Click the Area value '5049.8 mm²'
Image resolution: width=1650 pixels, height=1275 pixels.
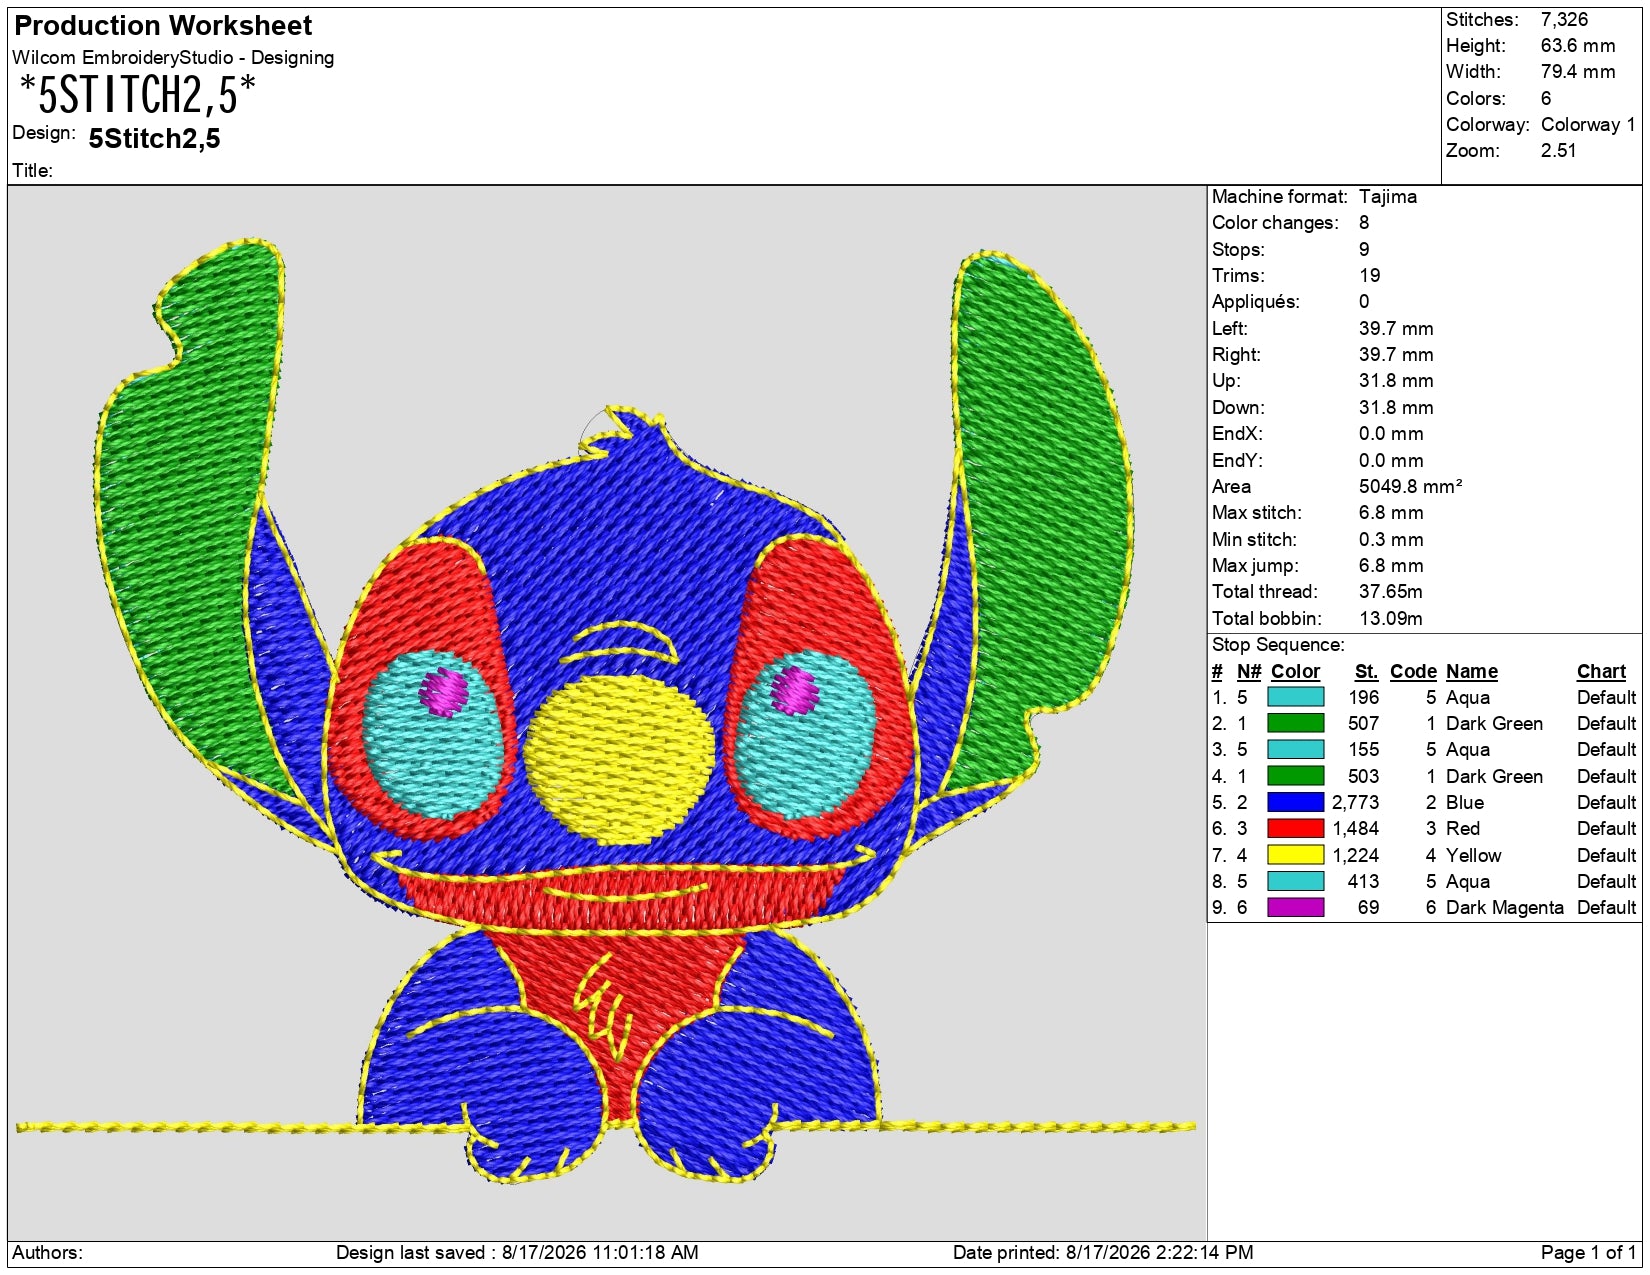(x=1410, y=486)
